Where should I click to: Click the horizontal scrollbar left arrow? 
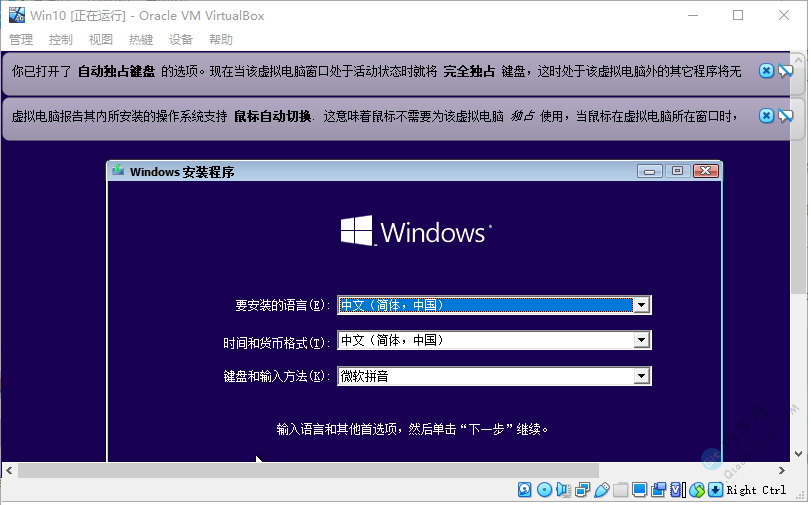pos(9,470)
